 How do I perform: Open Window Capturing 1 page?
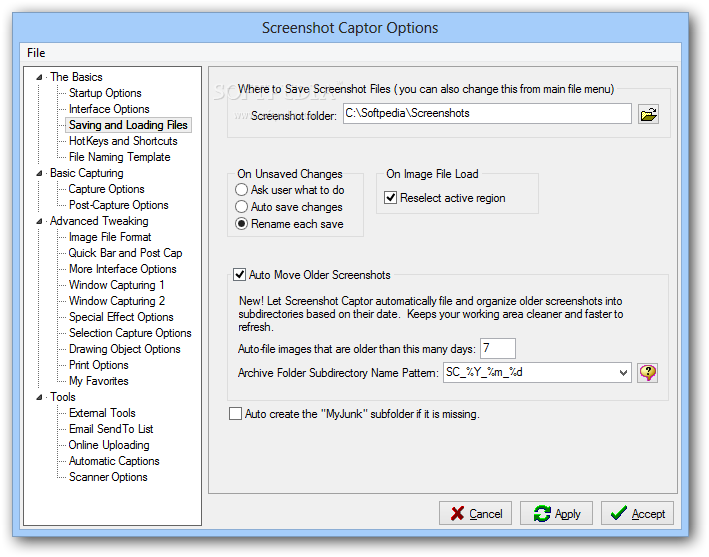click(x=117, y=285)
